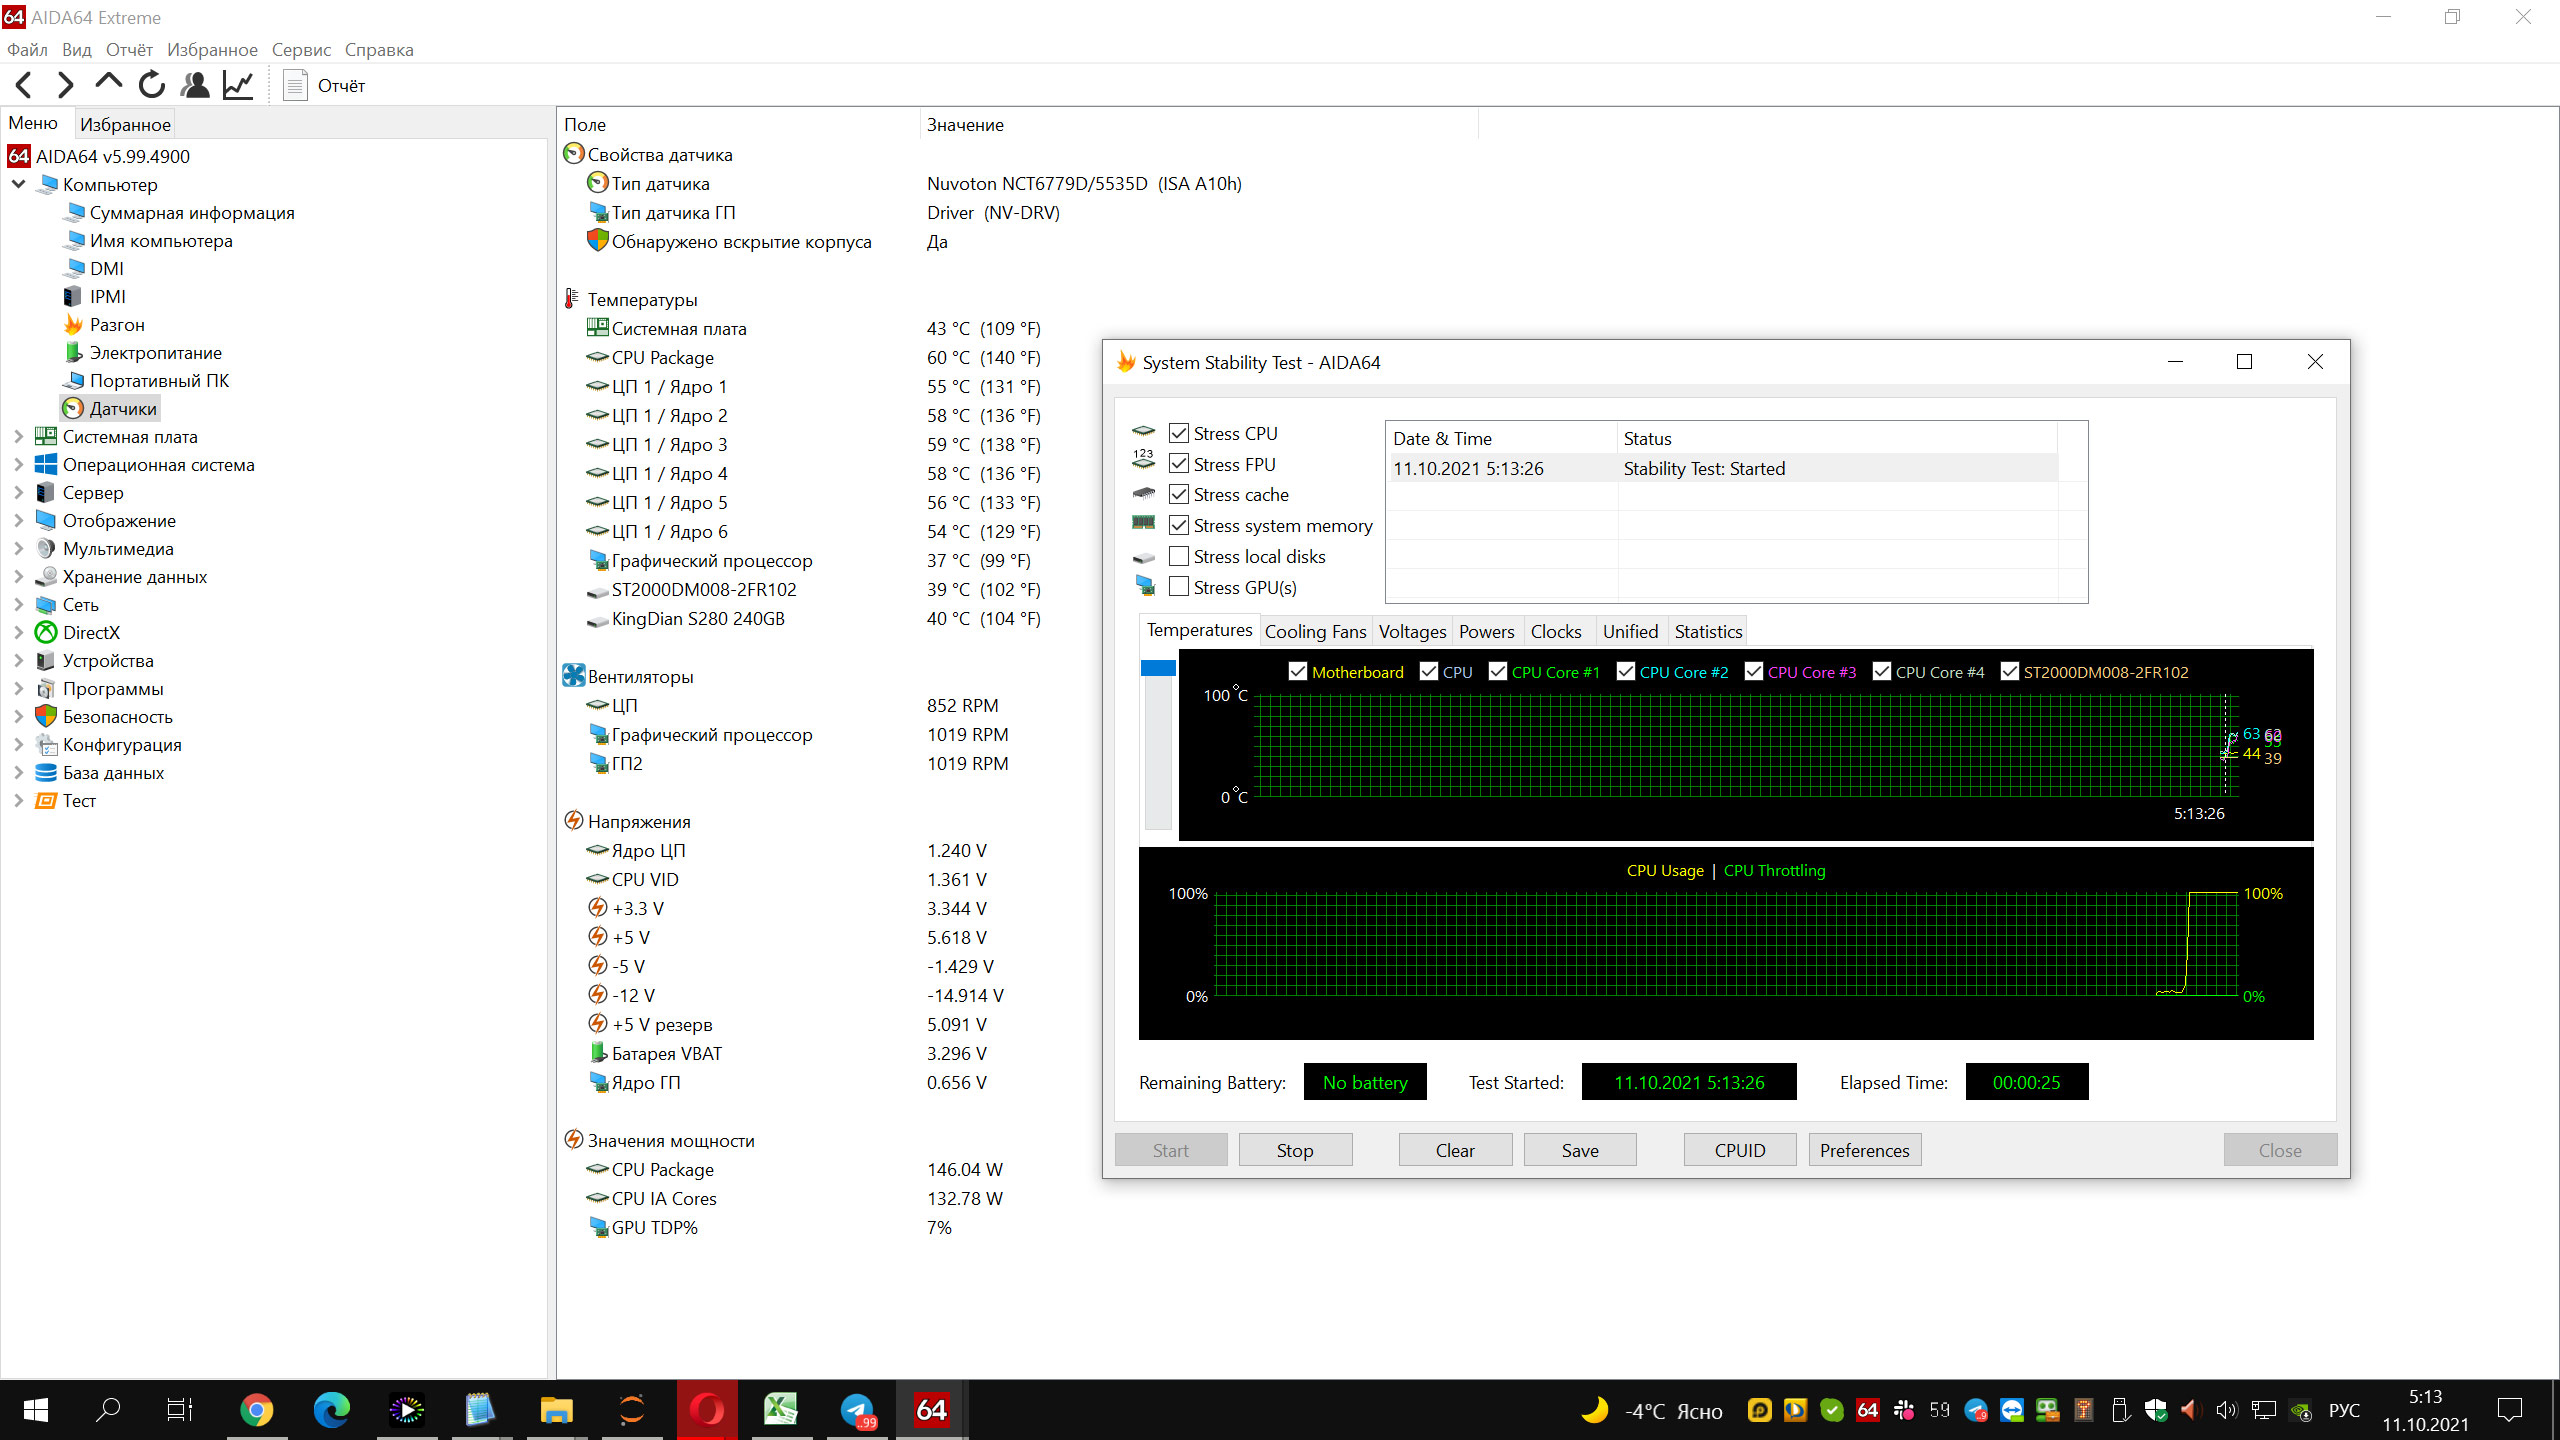Open the graph chart toolbar icon
The width and height of the screenshot is (2560, 1440).
tap(238, 85)
